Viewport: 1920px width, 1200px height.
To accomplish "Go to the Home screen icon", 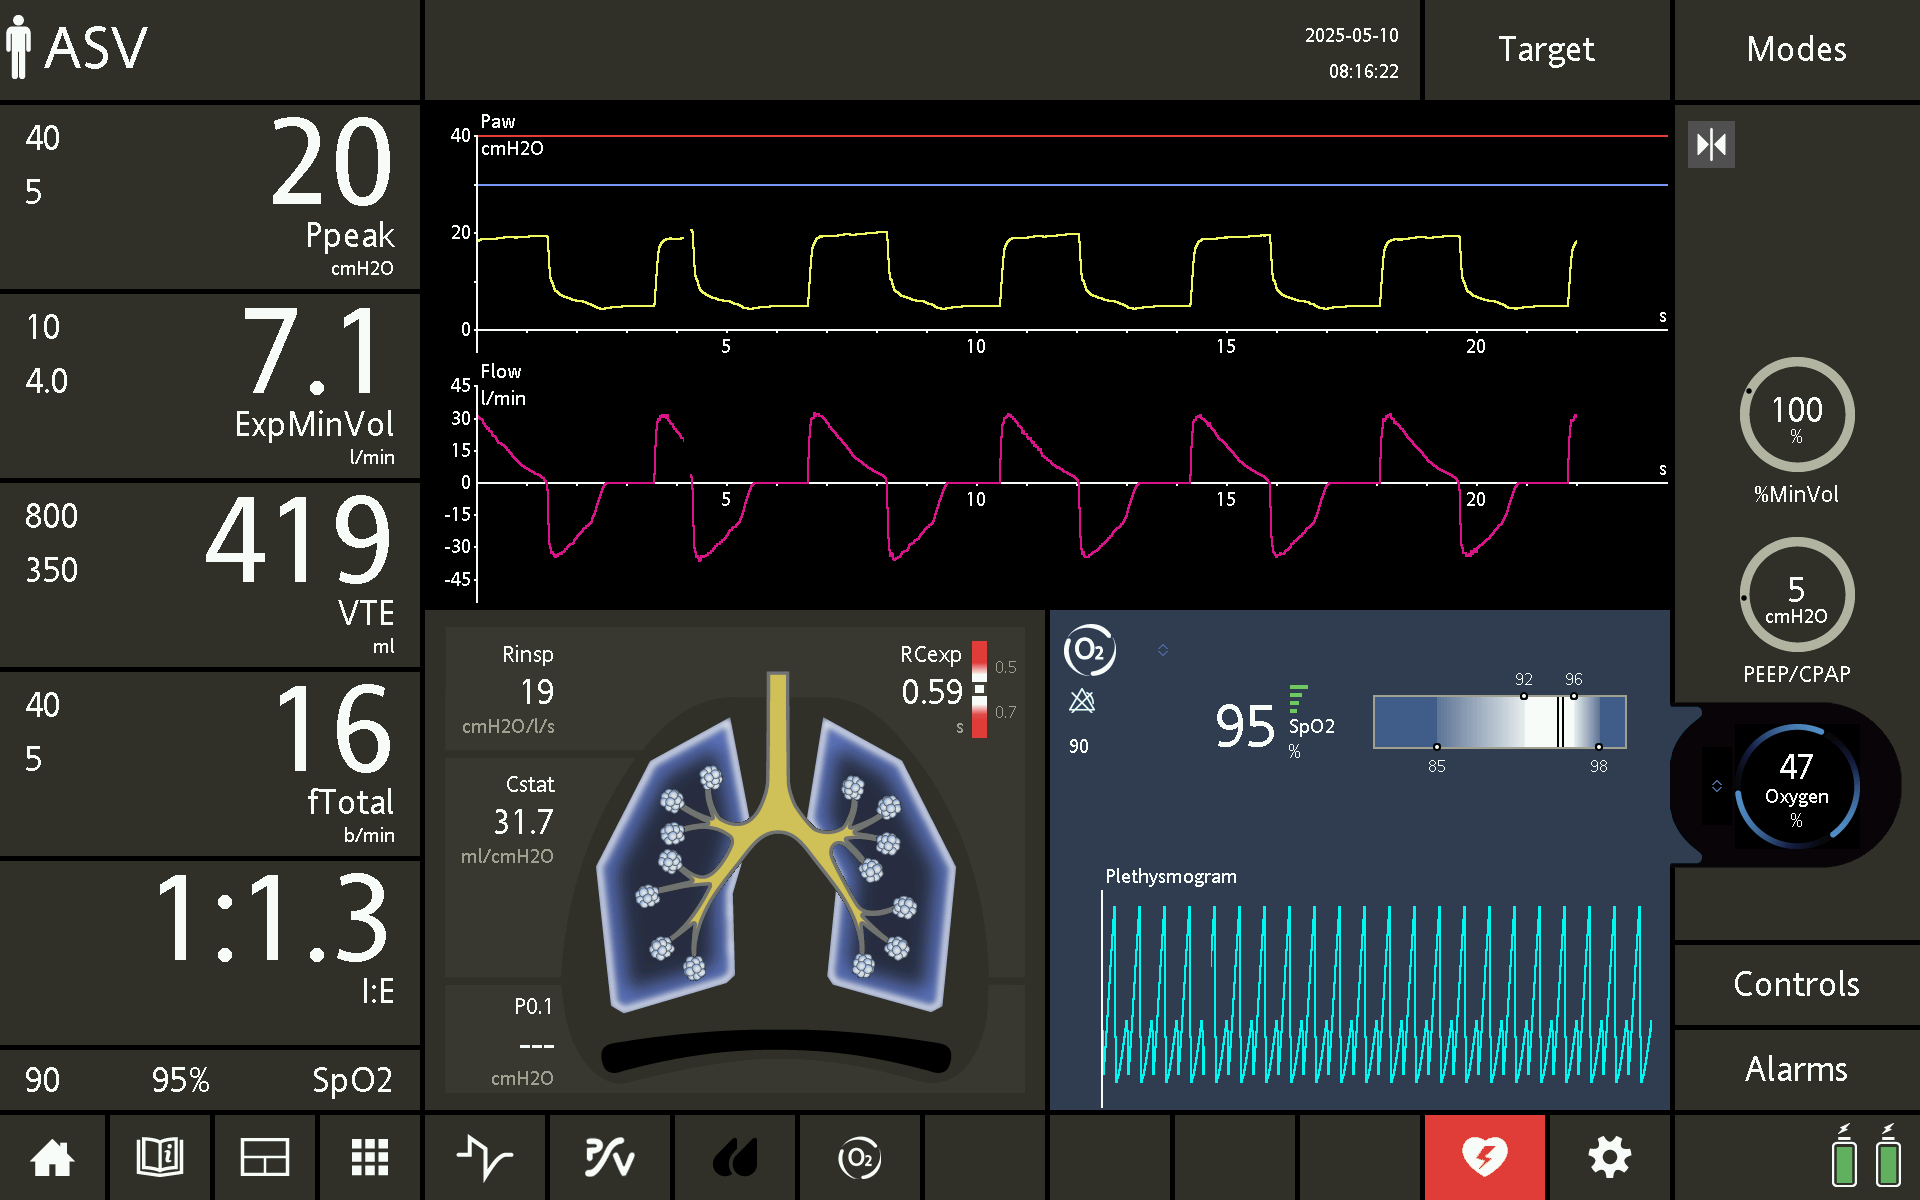I will point(52,1158).
